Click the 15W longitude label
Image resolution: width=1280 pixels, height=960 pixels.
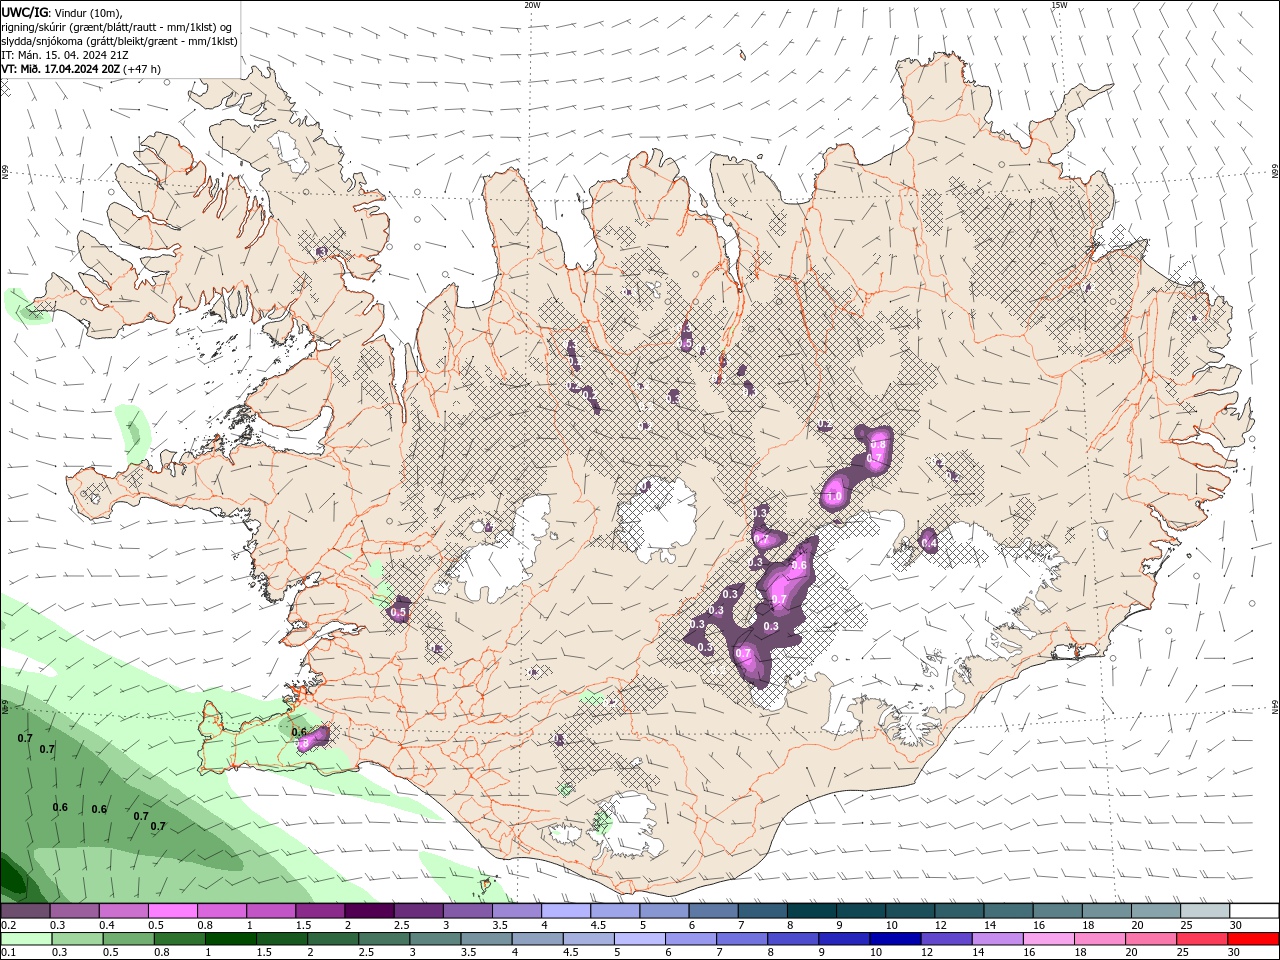pyautogui.click(x=1059, y=5)
